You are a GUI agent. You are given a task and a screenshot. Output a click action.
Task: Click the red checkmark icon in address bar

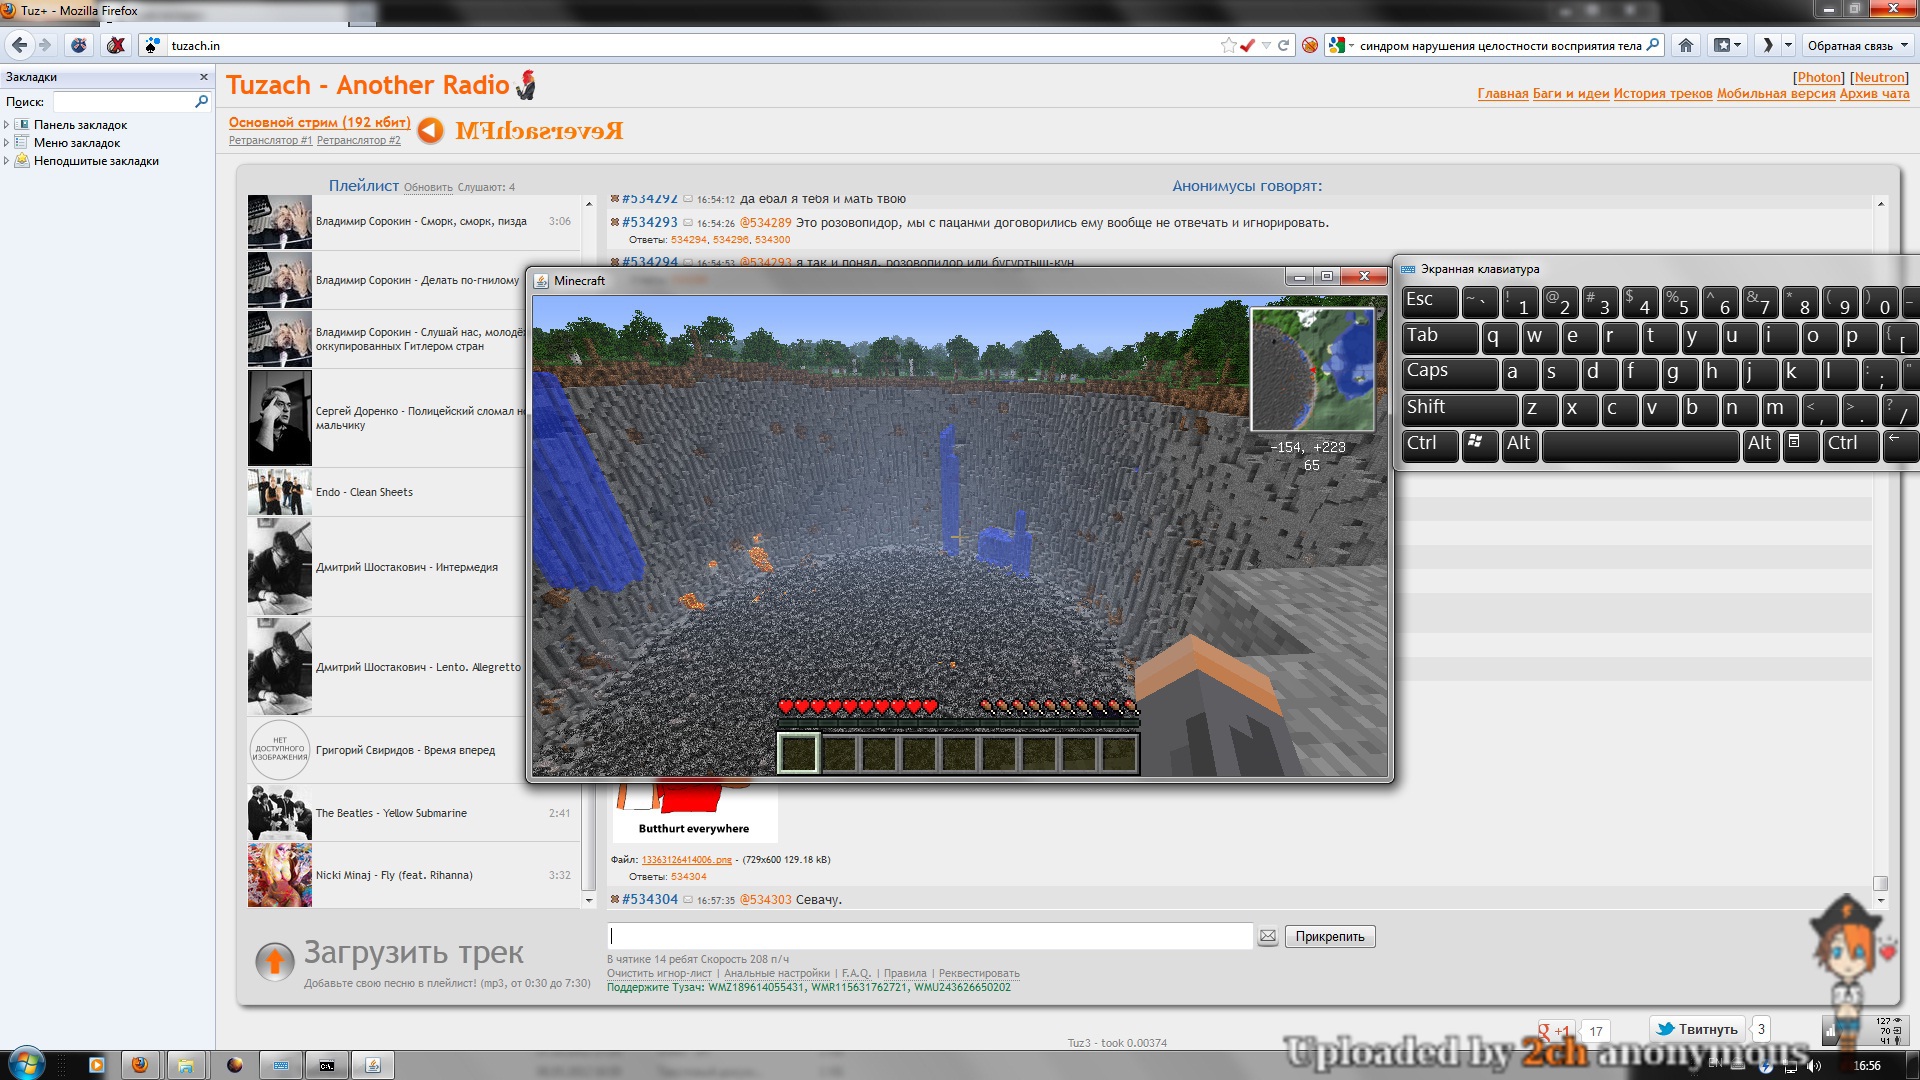point(1247,45)
